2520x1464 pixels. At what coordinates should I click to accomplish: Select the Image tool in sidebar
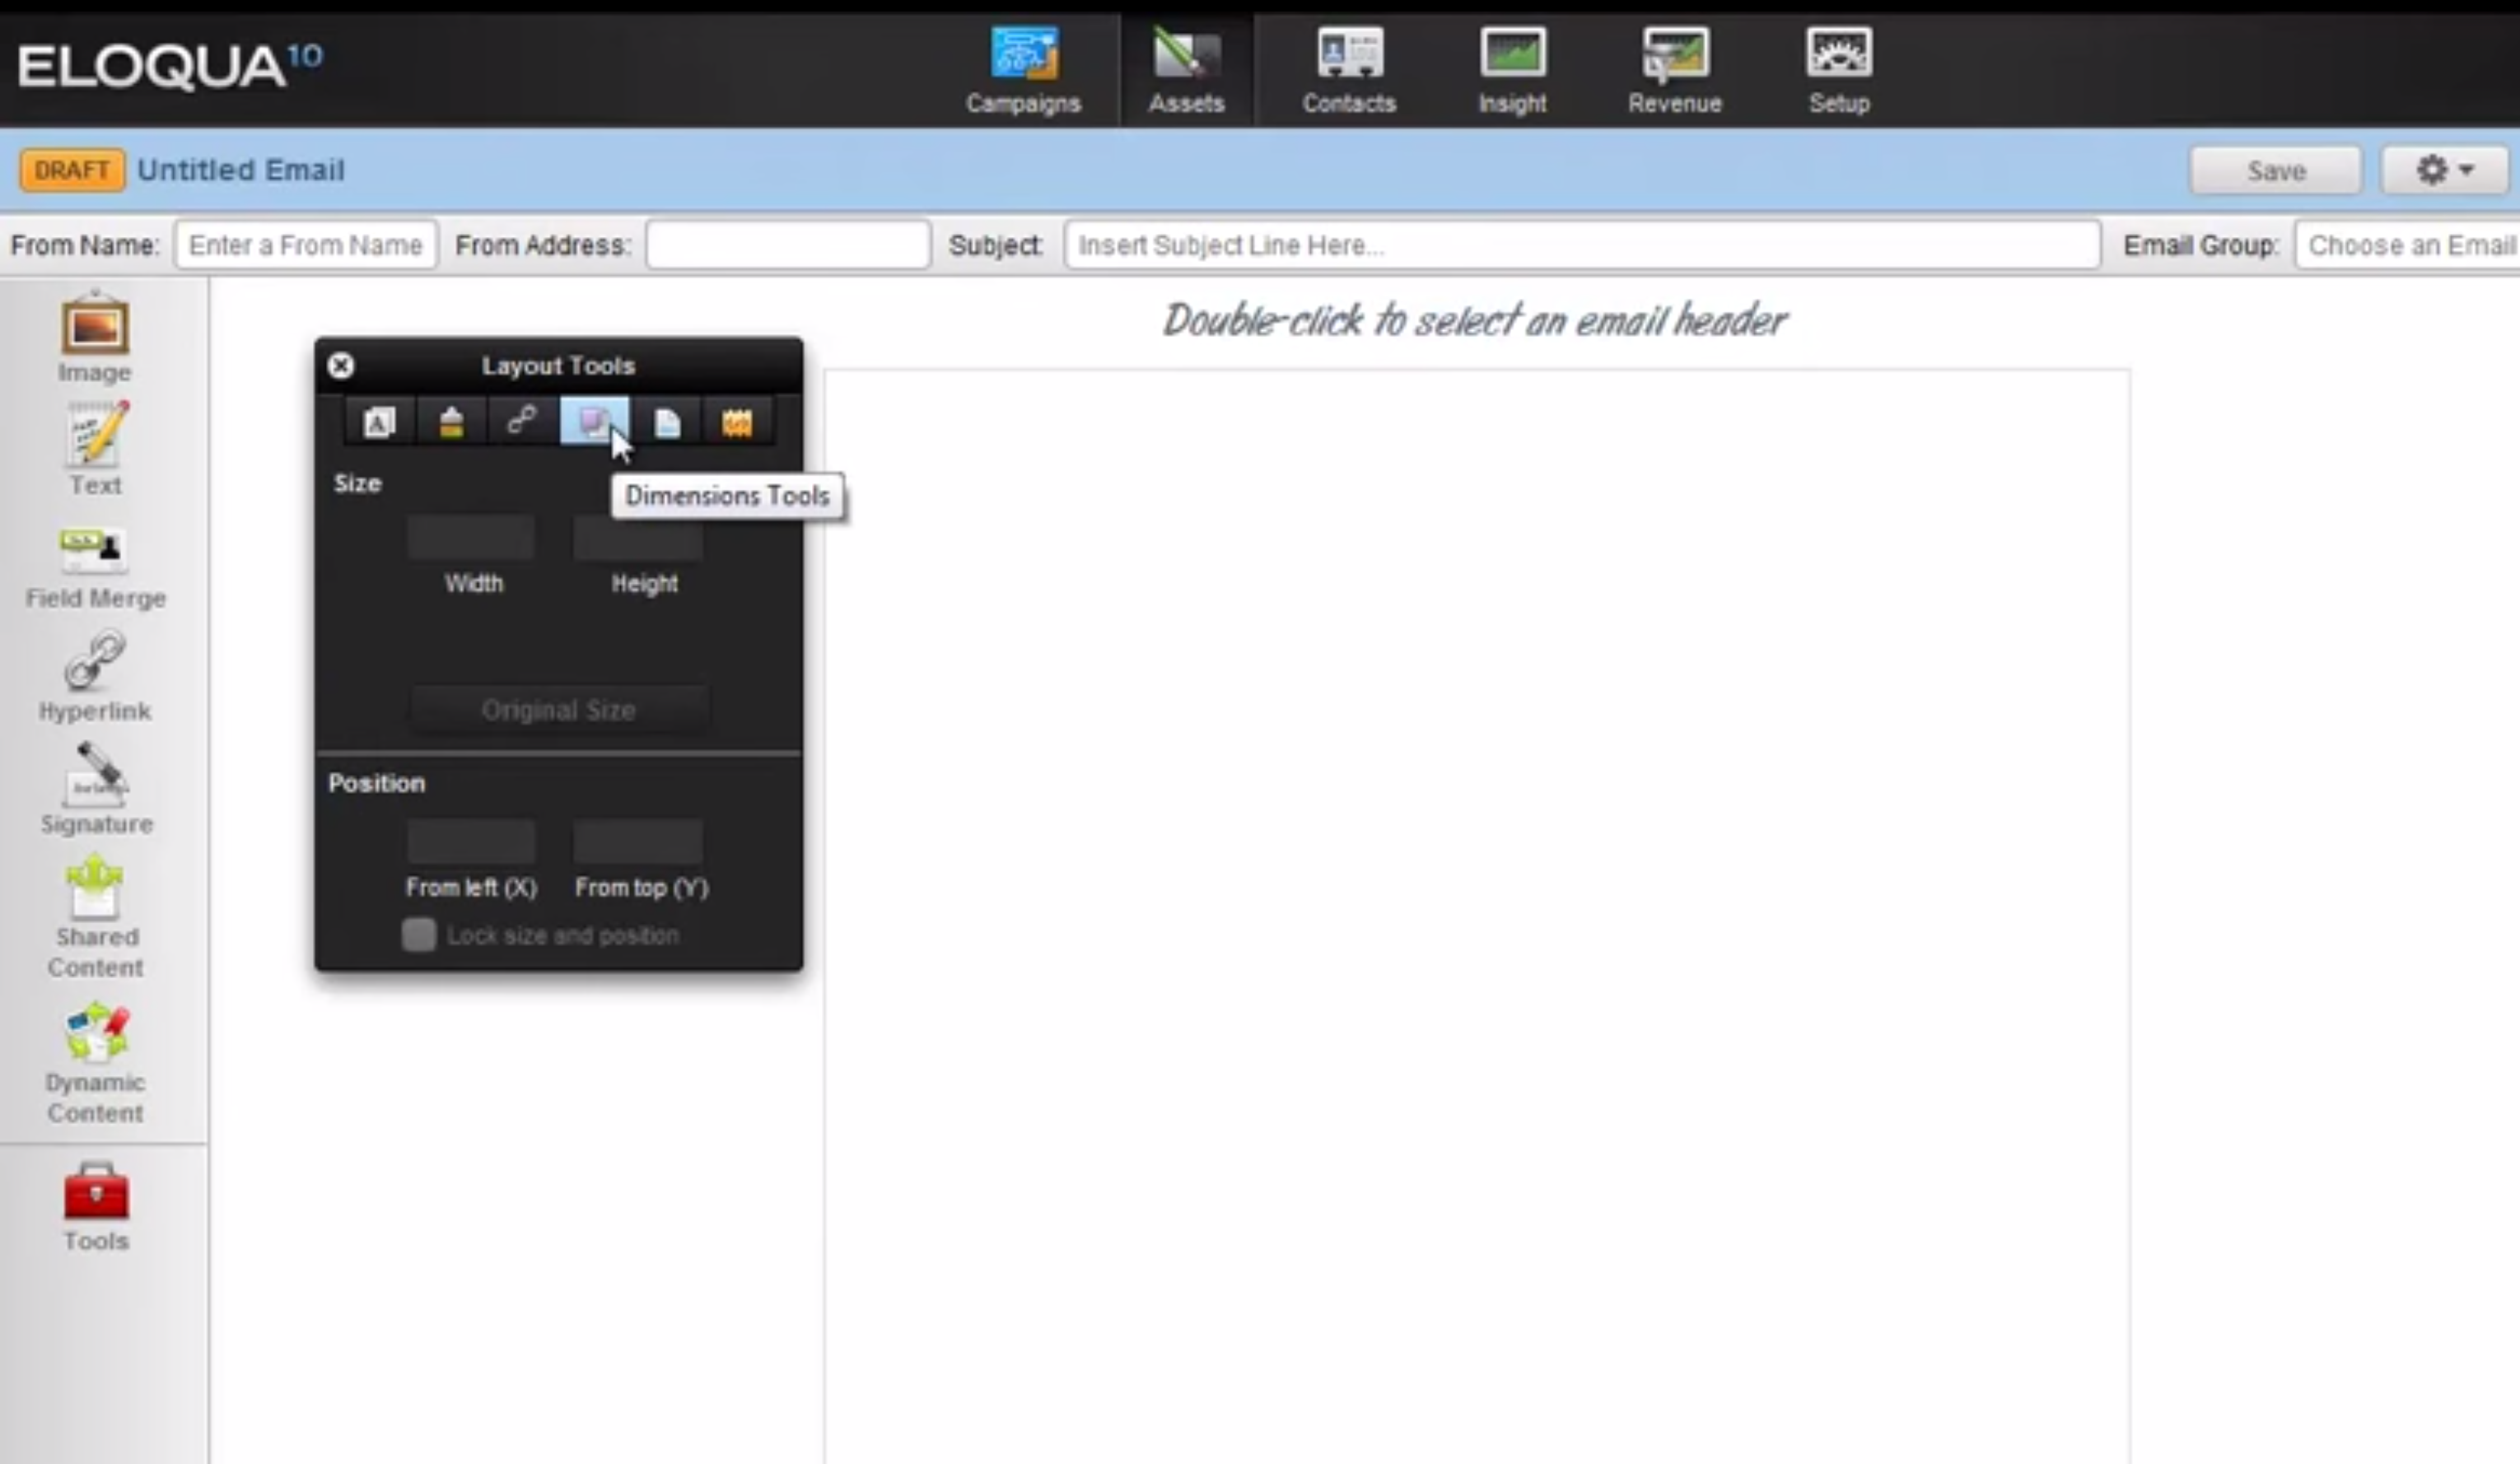click(95, 337)
